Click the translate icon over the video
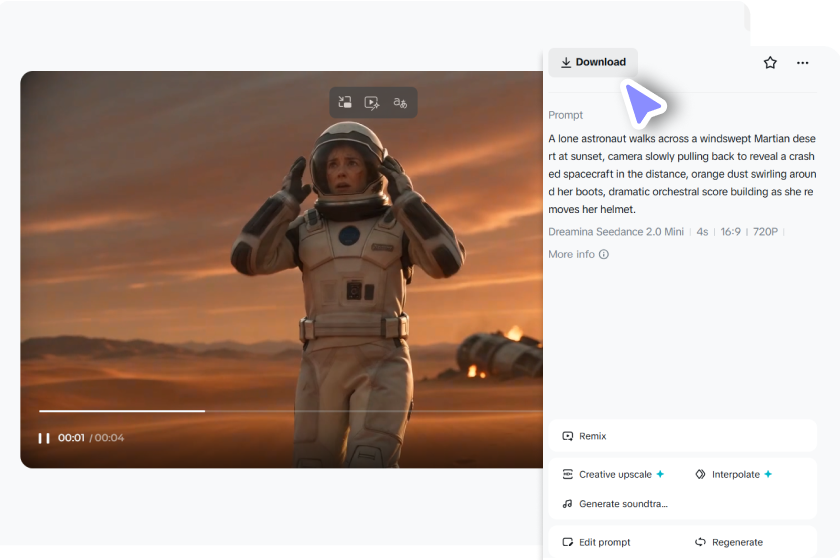Image resolution: width=840 pixels, height=560 pixels. click(400, 102)
